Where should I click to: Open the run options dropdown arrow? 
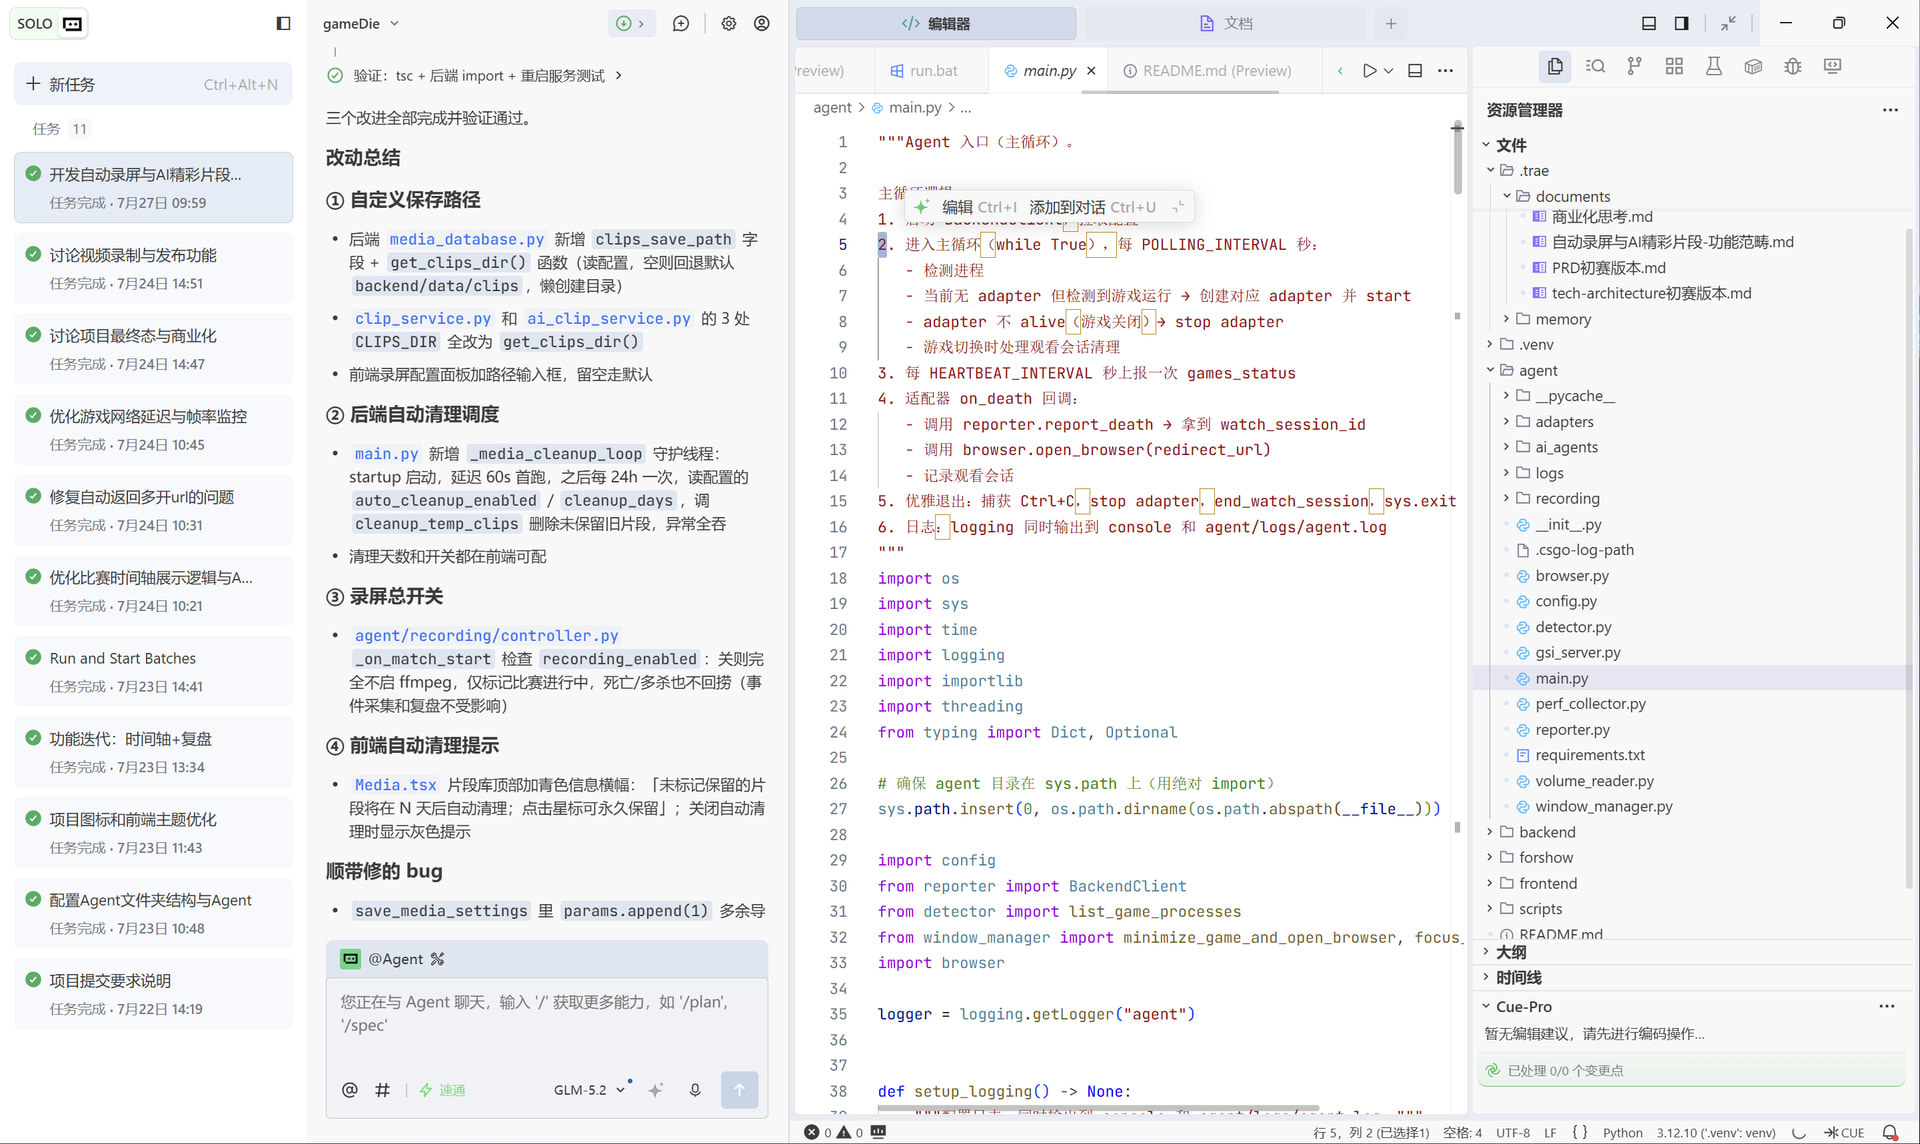[1389, 71]
